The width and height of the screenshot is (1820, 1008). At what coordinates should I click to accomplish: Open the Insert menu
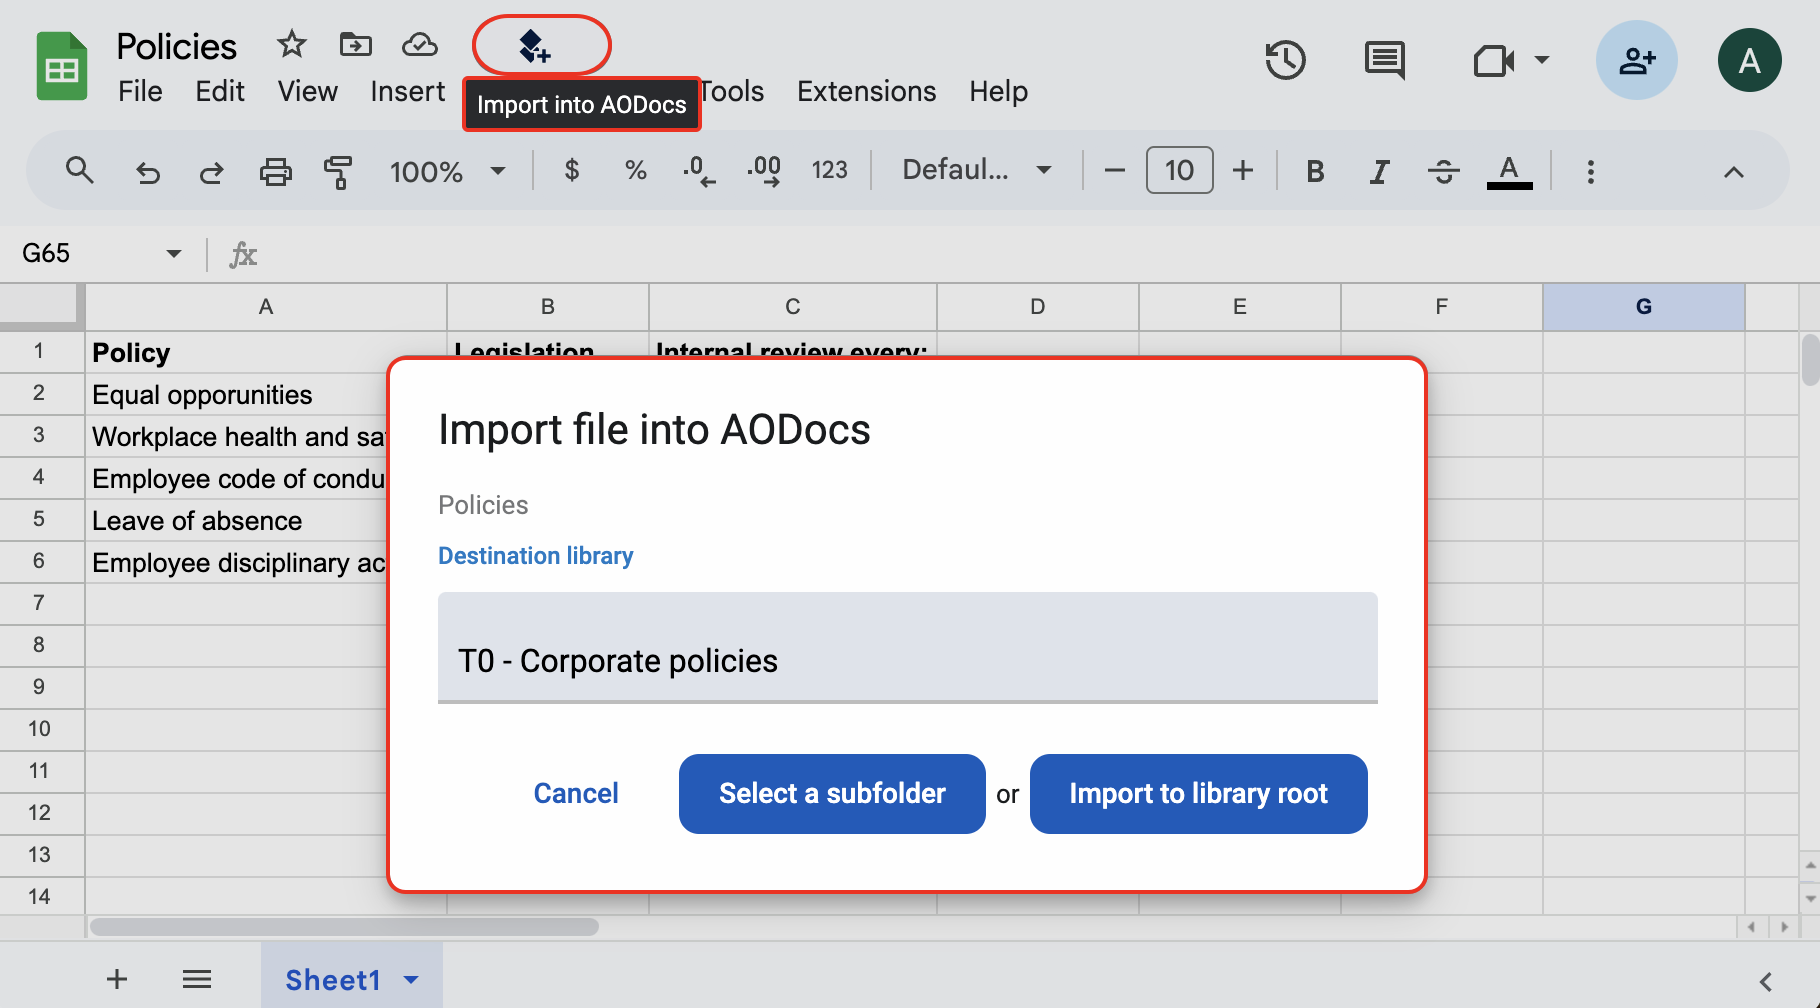[407, 91]
